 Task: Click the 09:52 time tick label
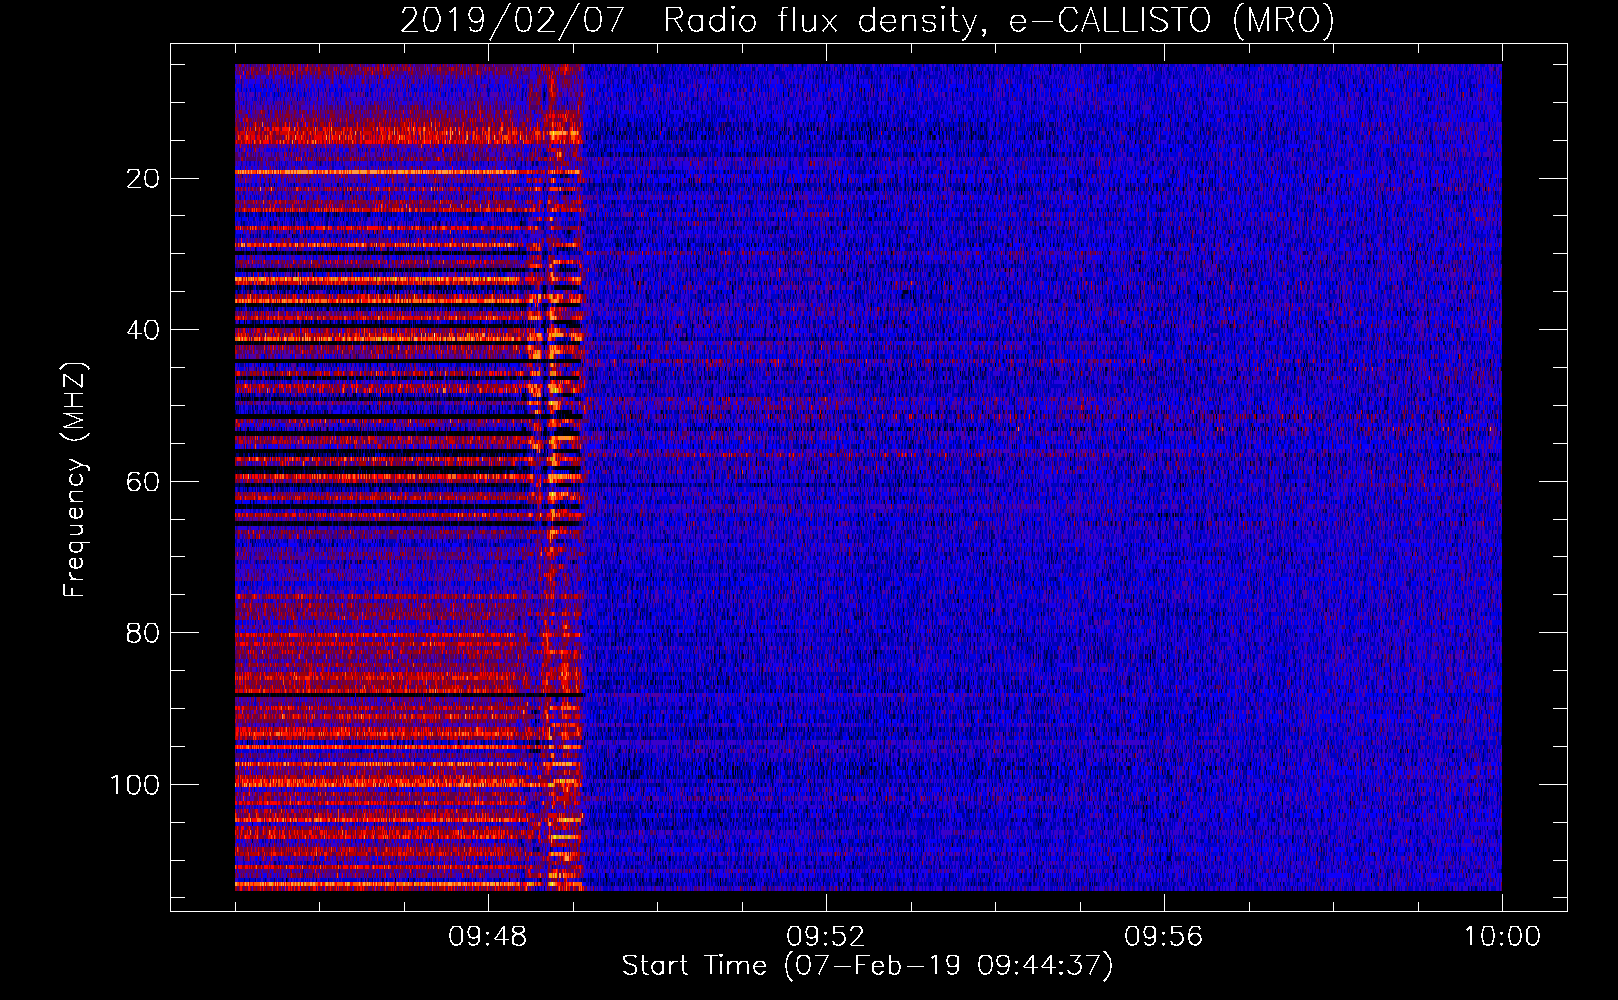(826, 937)
